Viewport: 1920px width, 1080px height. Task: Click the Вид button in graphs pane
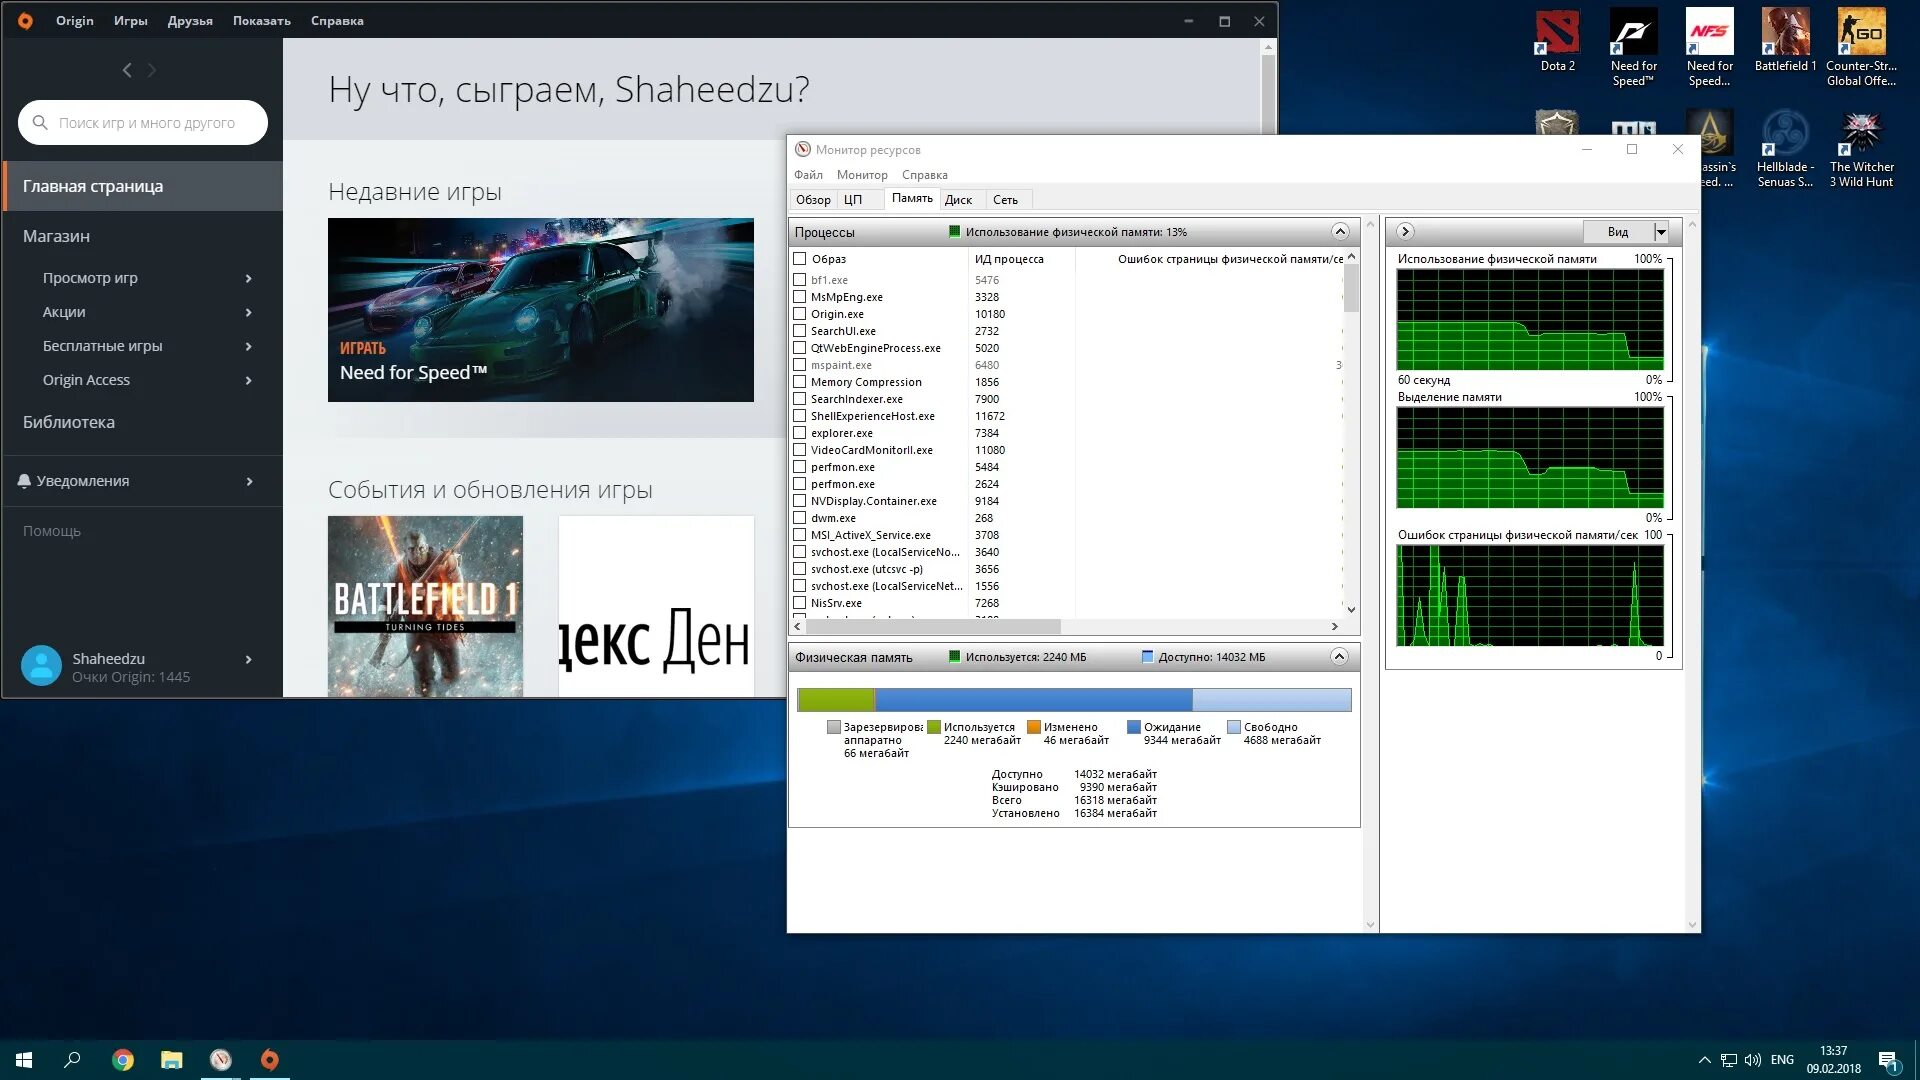coord(1618,232)
